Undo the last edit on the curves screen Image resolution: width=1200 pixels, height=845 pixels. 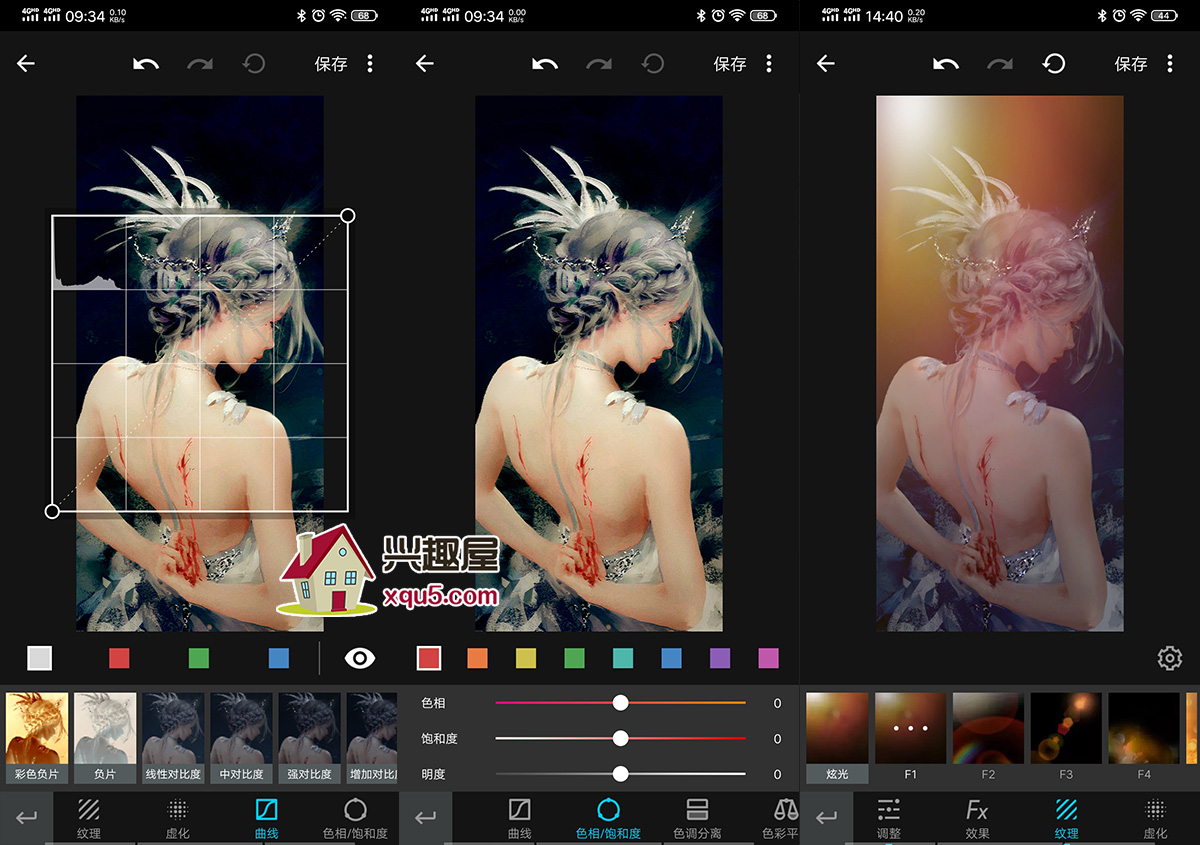(x=146, y=63)
